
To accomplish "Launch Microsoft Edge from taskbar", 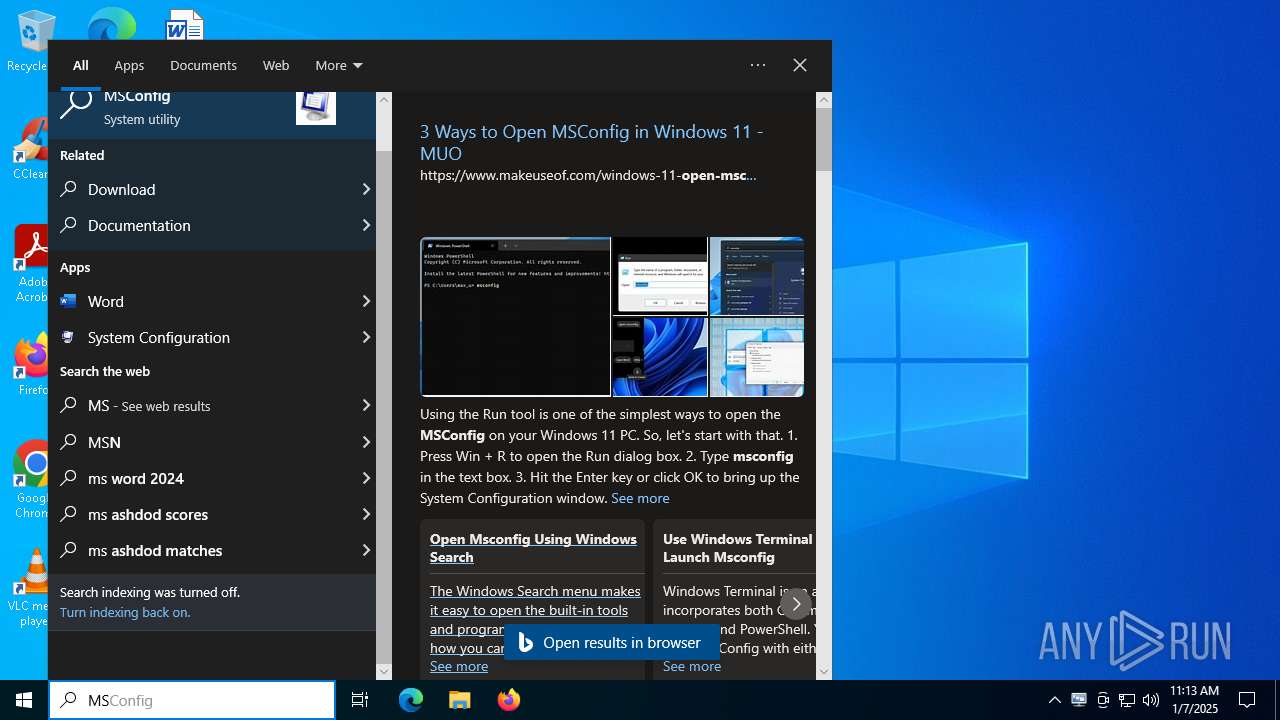I will click(x=411, y=700).
